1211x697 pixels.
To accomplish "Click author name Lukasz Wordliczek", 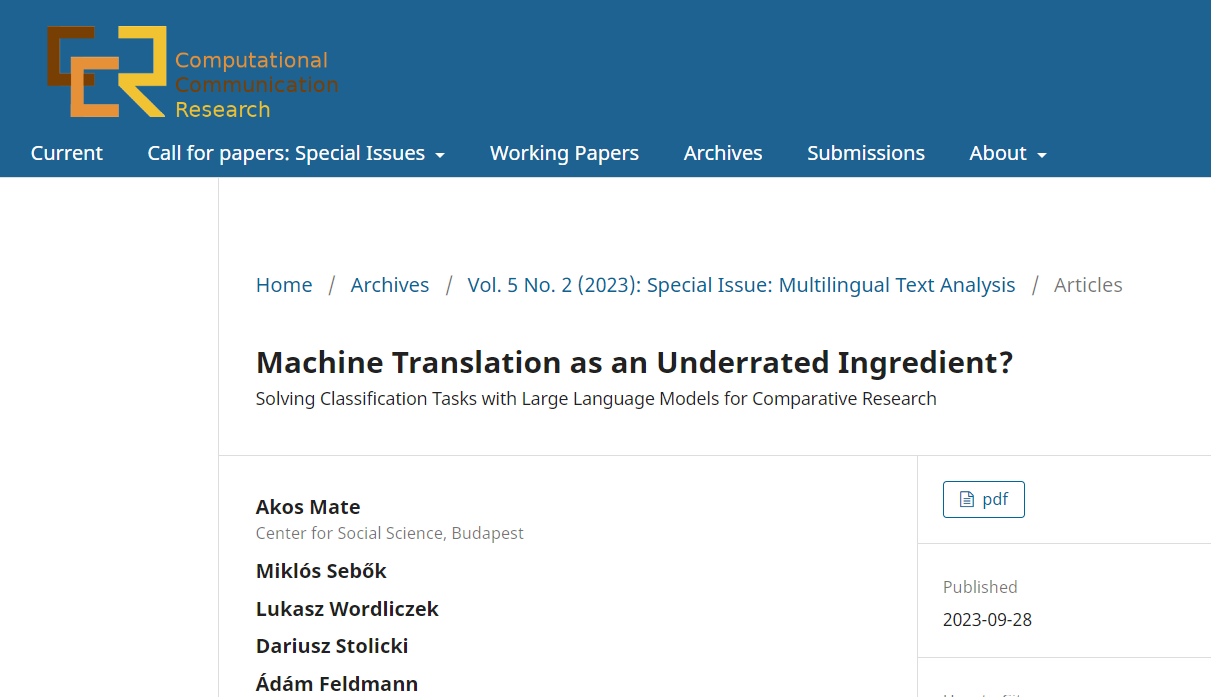I will click(347, 609).
